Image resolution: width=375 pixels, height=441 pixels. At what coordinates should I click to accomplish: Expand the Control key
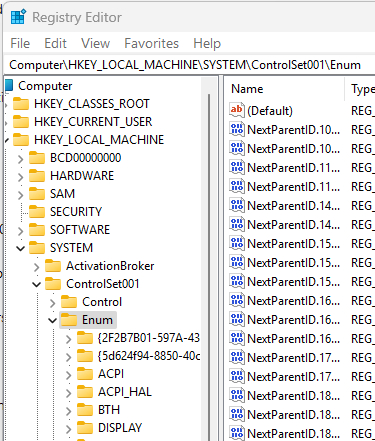53,303
